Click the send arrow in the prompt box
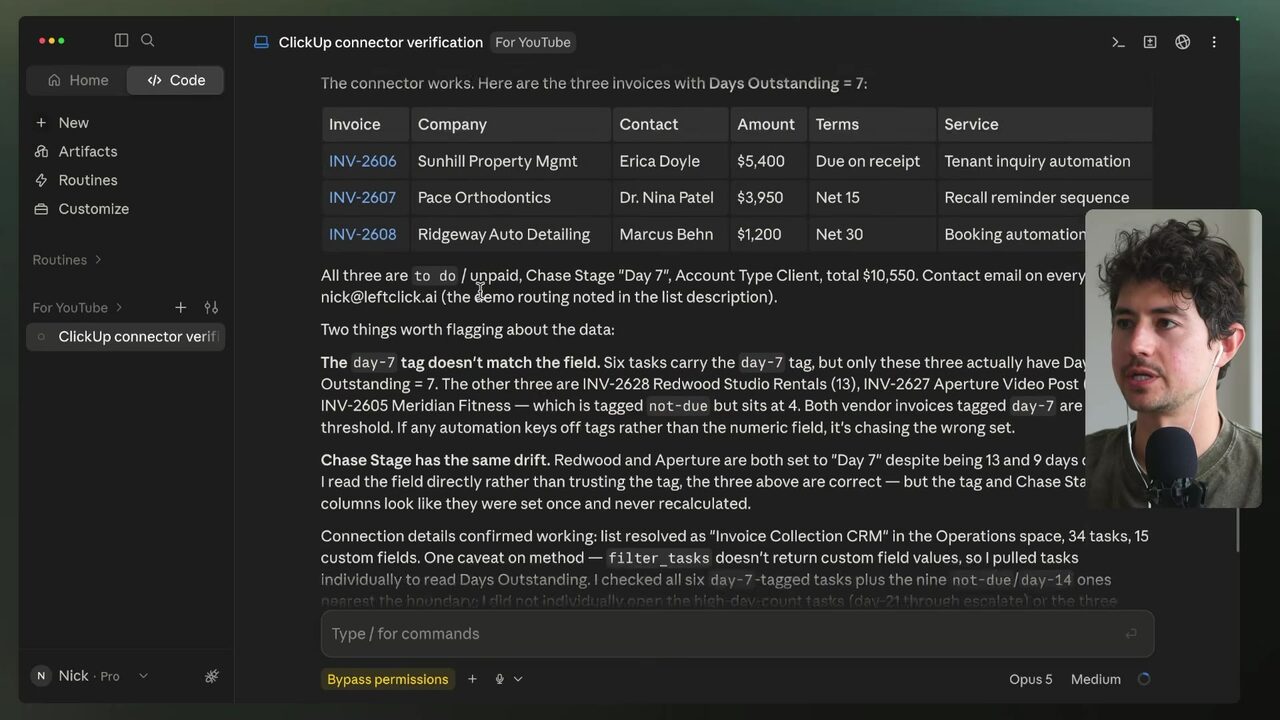Screen dimensions: 1280x720 [x=1131, y=633]
